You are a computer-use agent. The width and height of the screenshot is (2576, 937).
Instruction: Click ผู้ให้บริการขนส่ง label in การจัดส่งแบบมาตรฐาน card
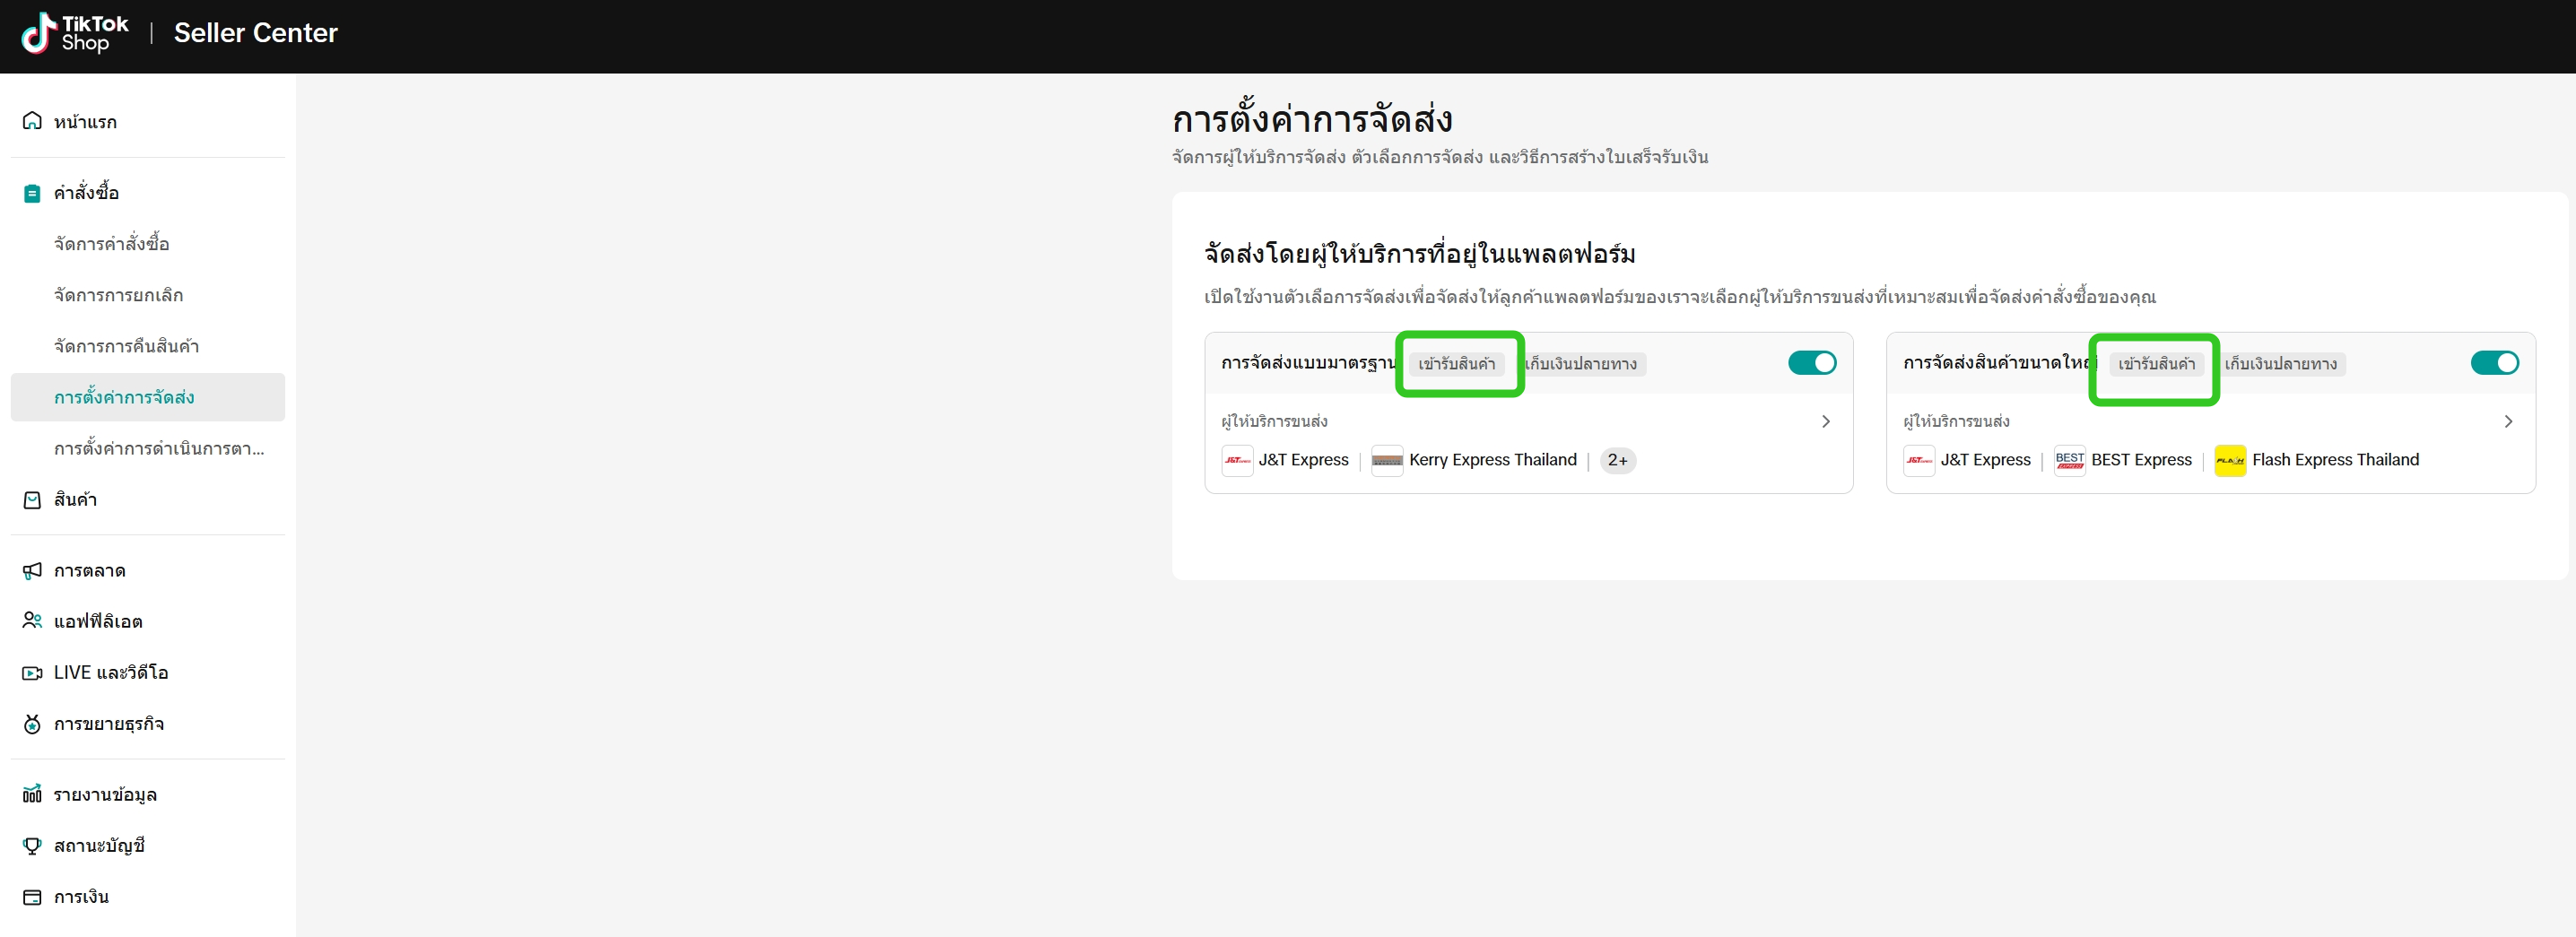1274,421
